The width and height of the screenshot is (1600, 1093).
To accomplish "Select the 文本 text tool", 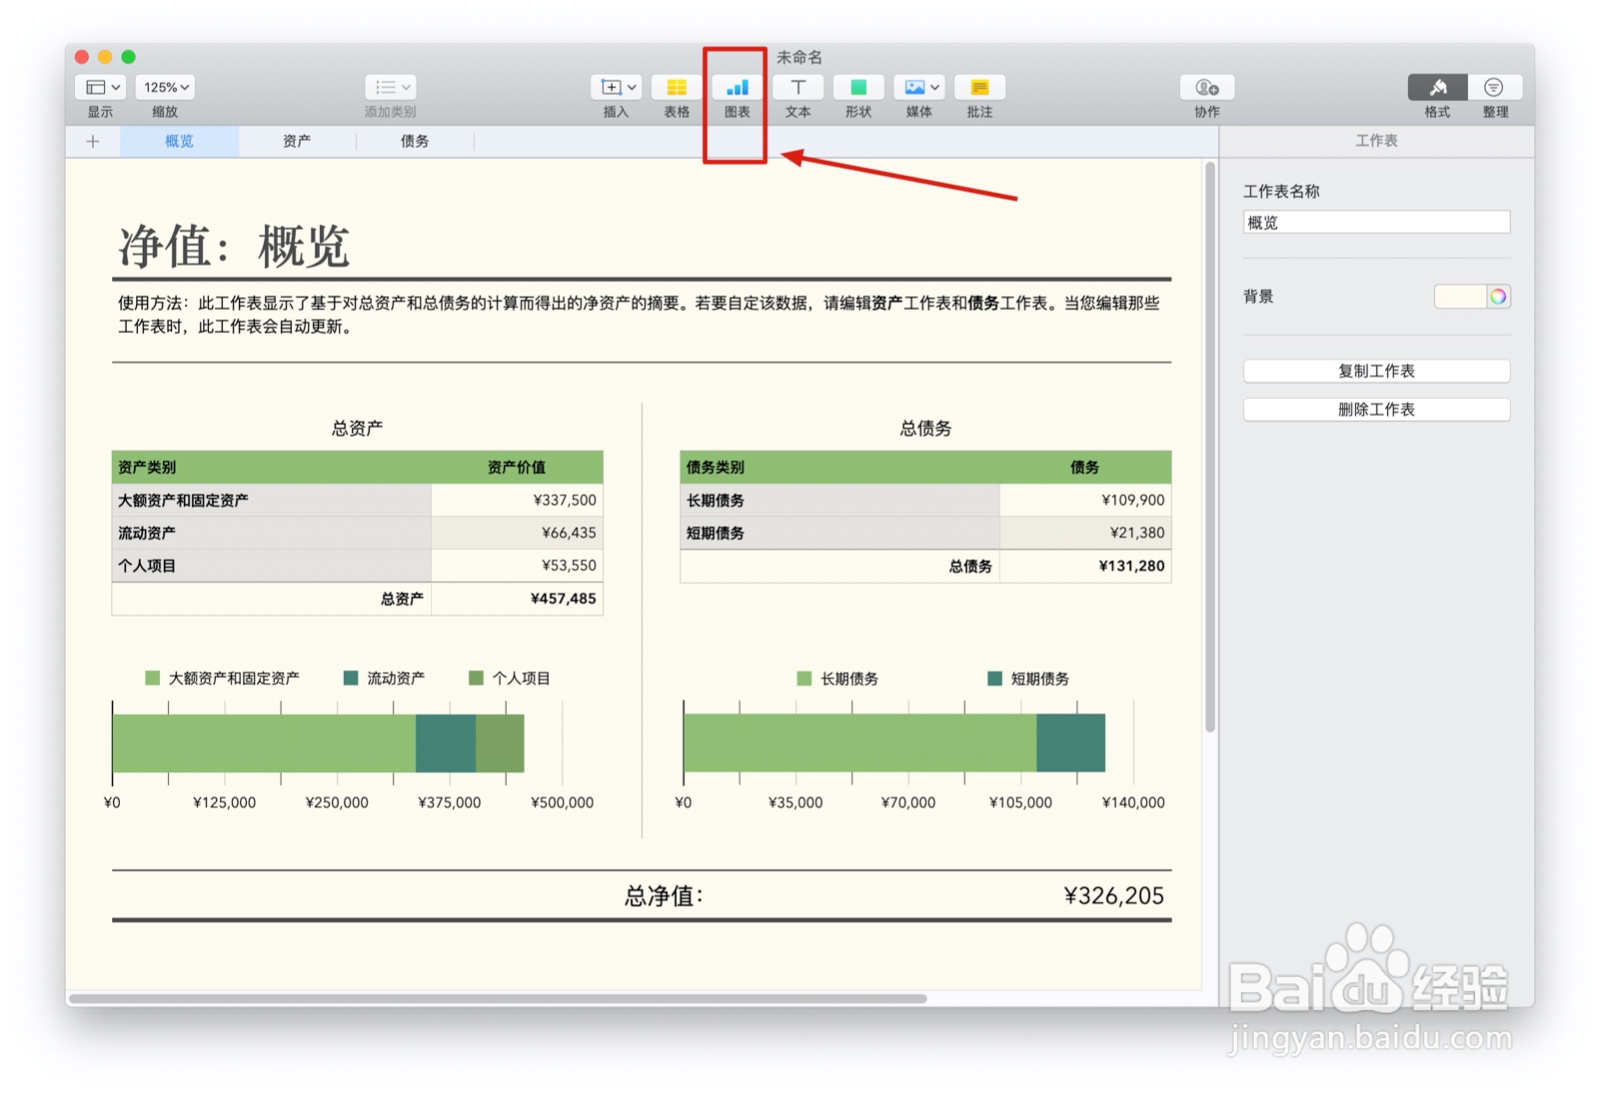I will [797, 87].
